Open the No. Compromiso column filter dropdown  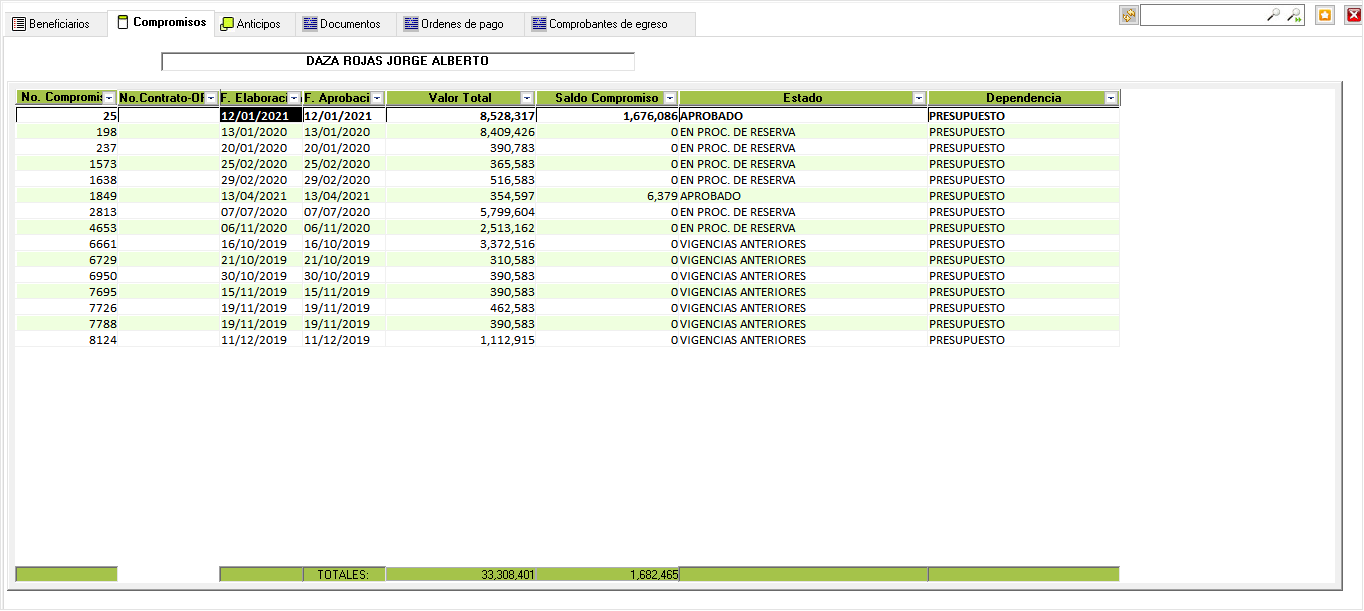(x=110, y=98)
